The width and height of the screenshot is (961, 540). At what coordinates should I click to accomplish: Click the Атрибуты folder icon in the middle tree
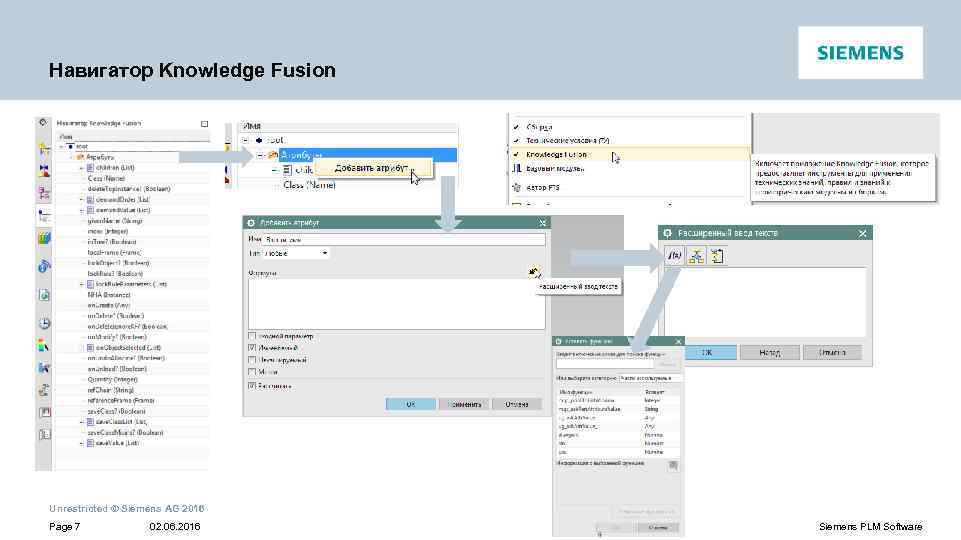[274, 155]
